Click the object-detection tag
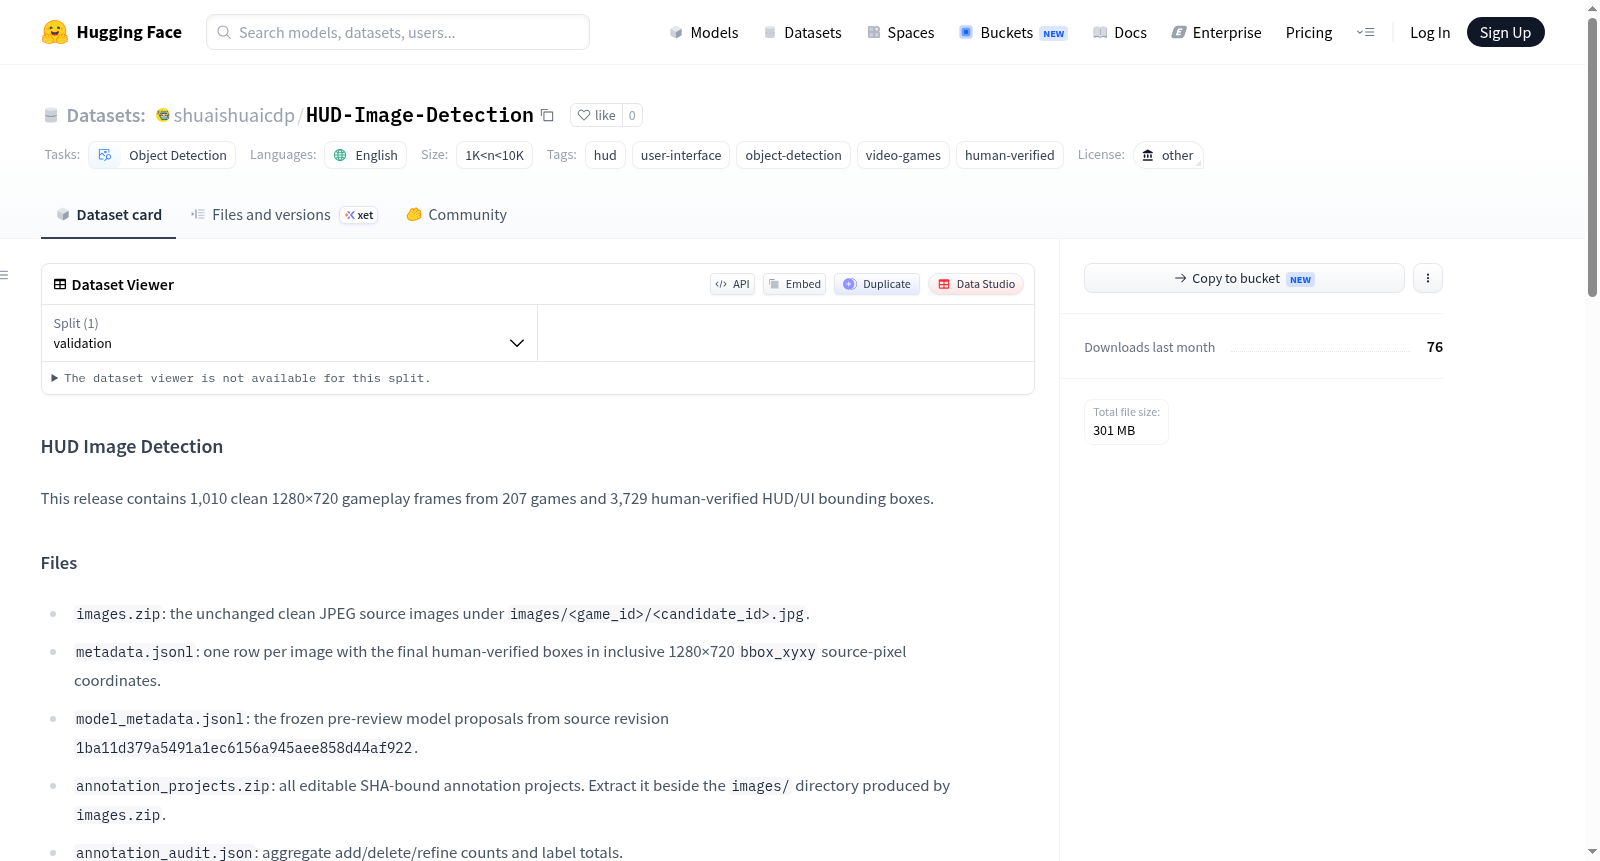This screenshot has height=861, width=1600. point(793,155)
